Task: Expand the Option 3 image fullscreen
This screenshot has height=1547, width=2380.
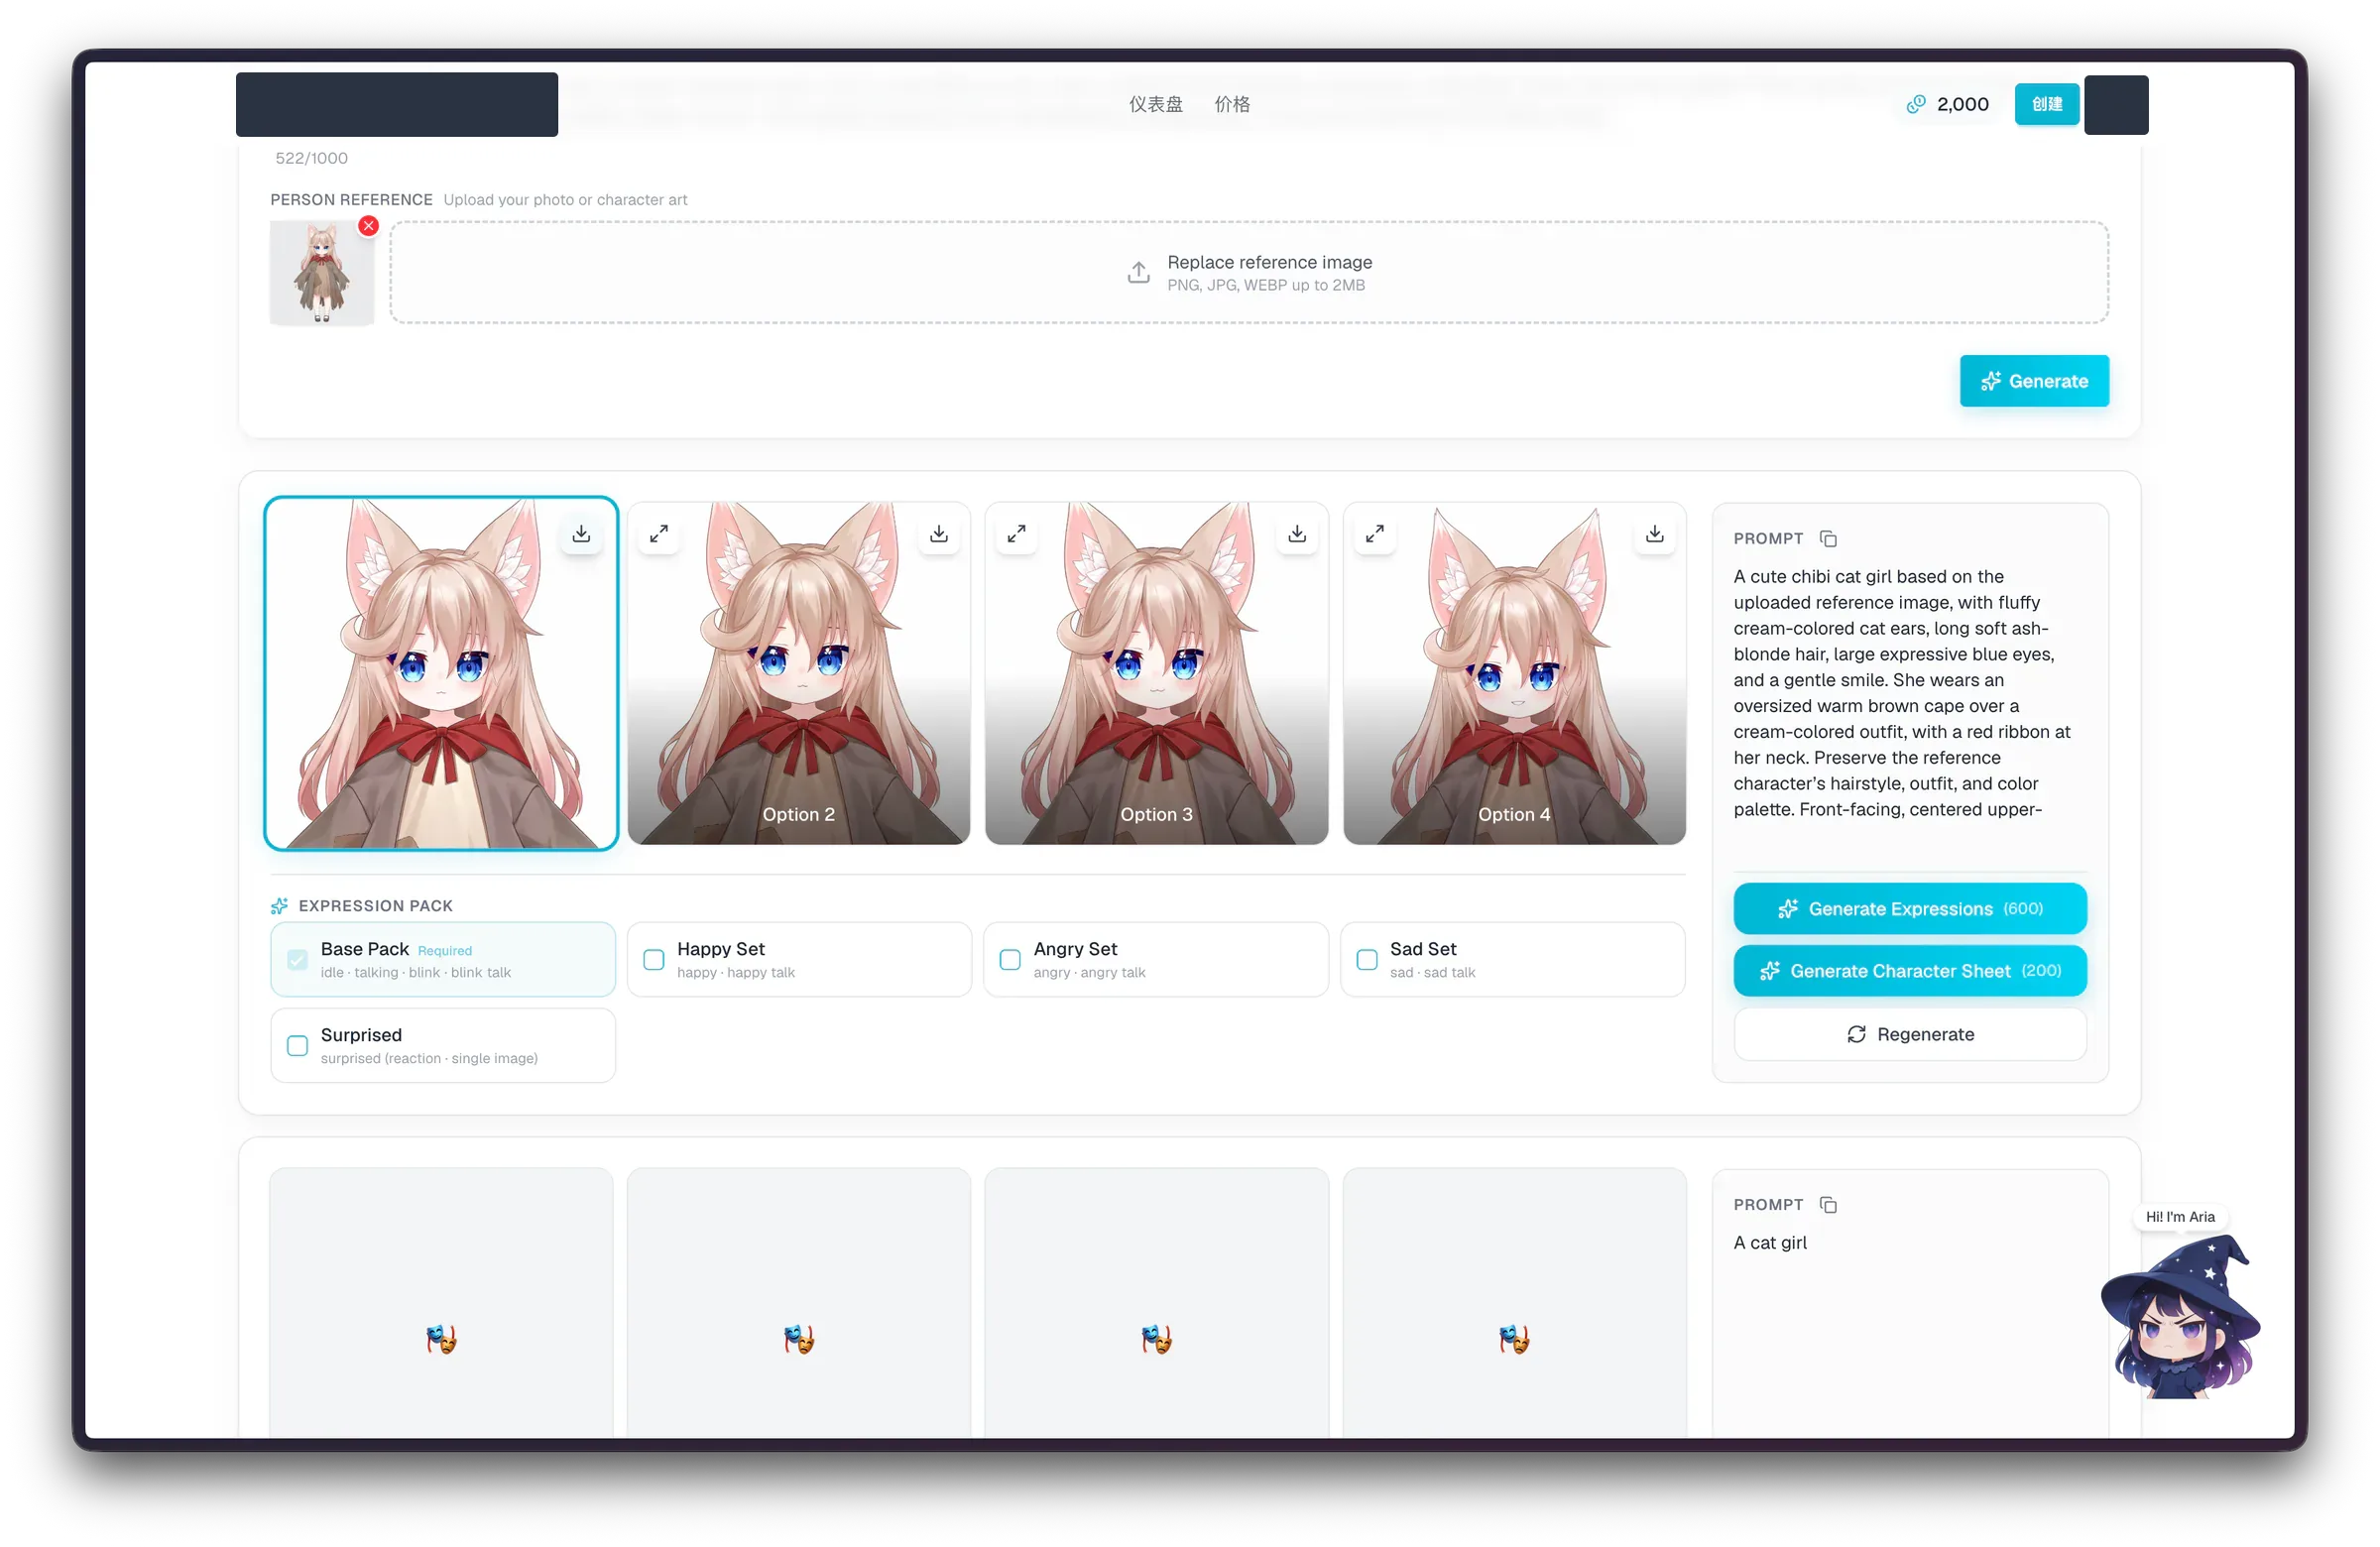Action: 1017,534
